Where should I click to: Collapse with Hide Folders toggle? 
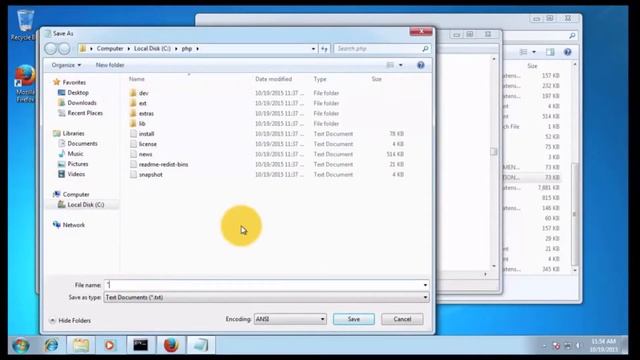(x=70, y=321)
